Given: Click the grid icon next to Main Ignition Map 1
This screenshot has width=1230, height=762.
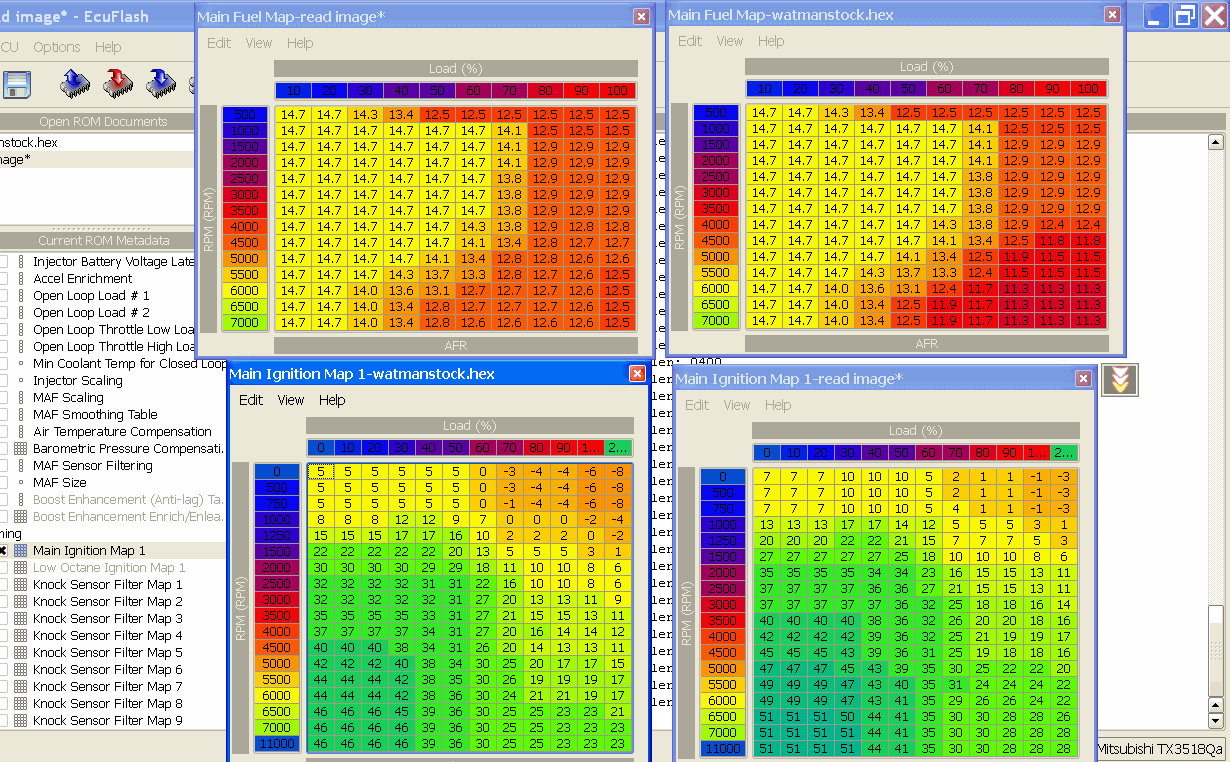Looking at the screenshot, I should [x=20, y=551].
